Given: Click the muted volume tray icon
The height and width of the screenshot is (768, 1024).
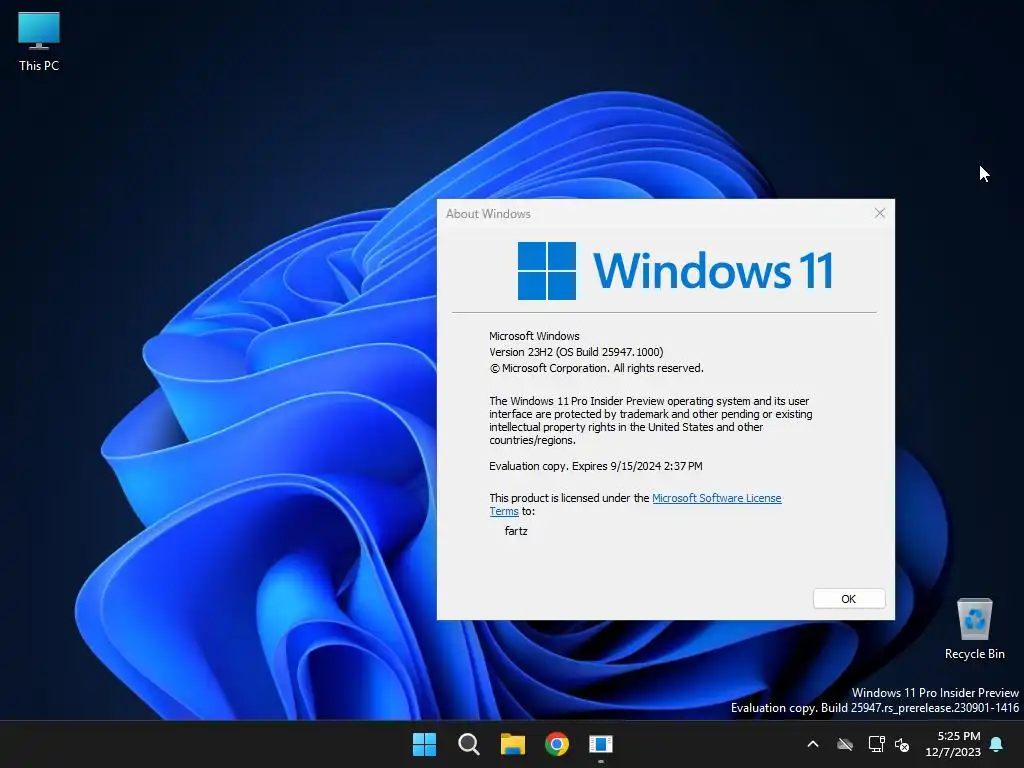Looking at the screenshot, I should click(902, 744).
